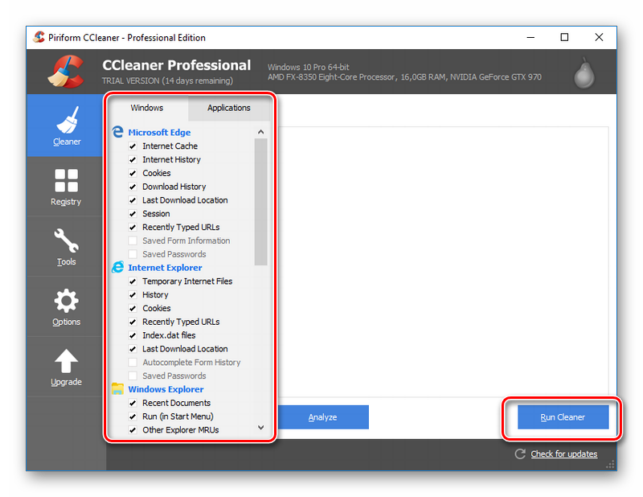Minimize the CCleaner window
Viewport: 643px width, 497px height.
pyautogui.click(x=531, y=37)
